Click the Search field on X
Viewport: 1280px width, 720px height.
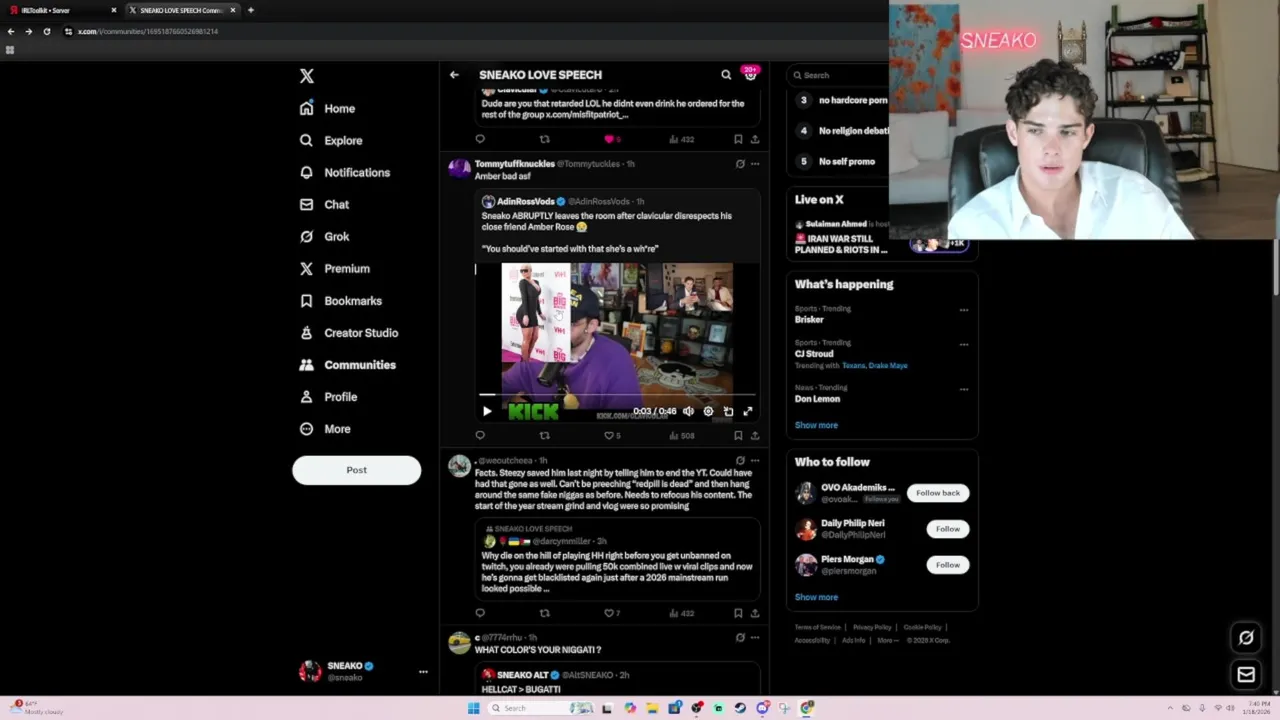click(838, 75)
